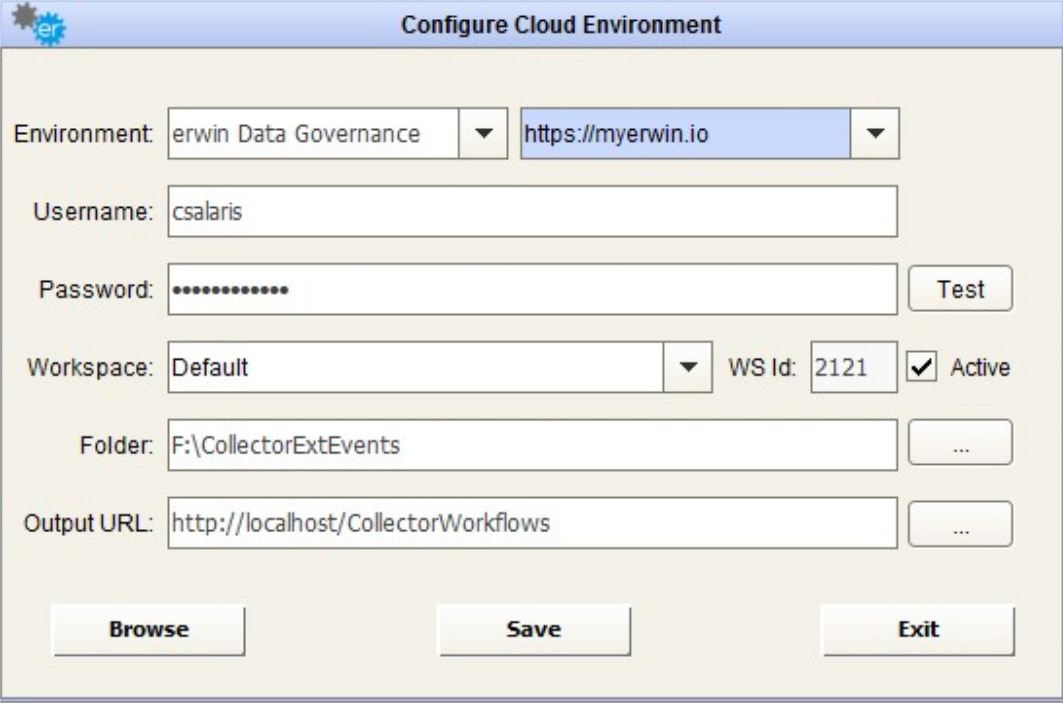This screenshot has width=1063, height=703.
Task: Click the highlighted https://myerwin.io text box
Action: coord(685,134)
